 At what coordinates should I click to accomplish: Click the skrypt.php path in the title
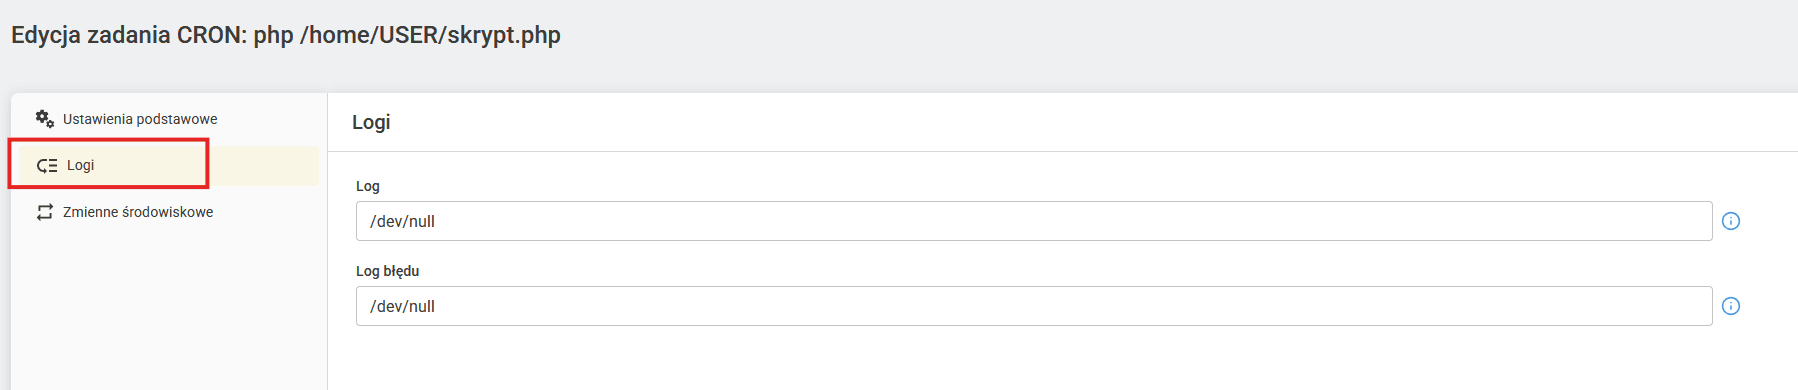pyautogui.click(x=504, y=35)
